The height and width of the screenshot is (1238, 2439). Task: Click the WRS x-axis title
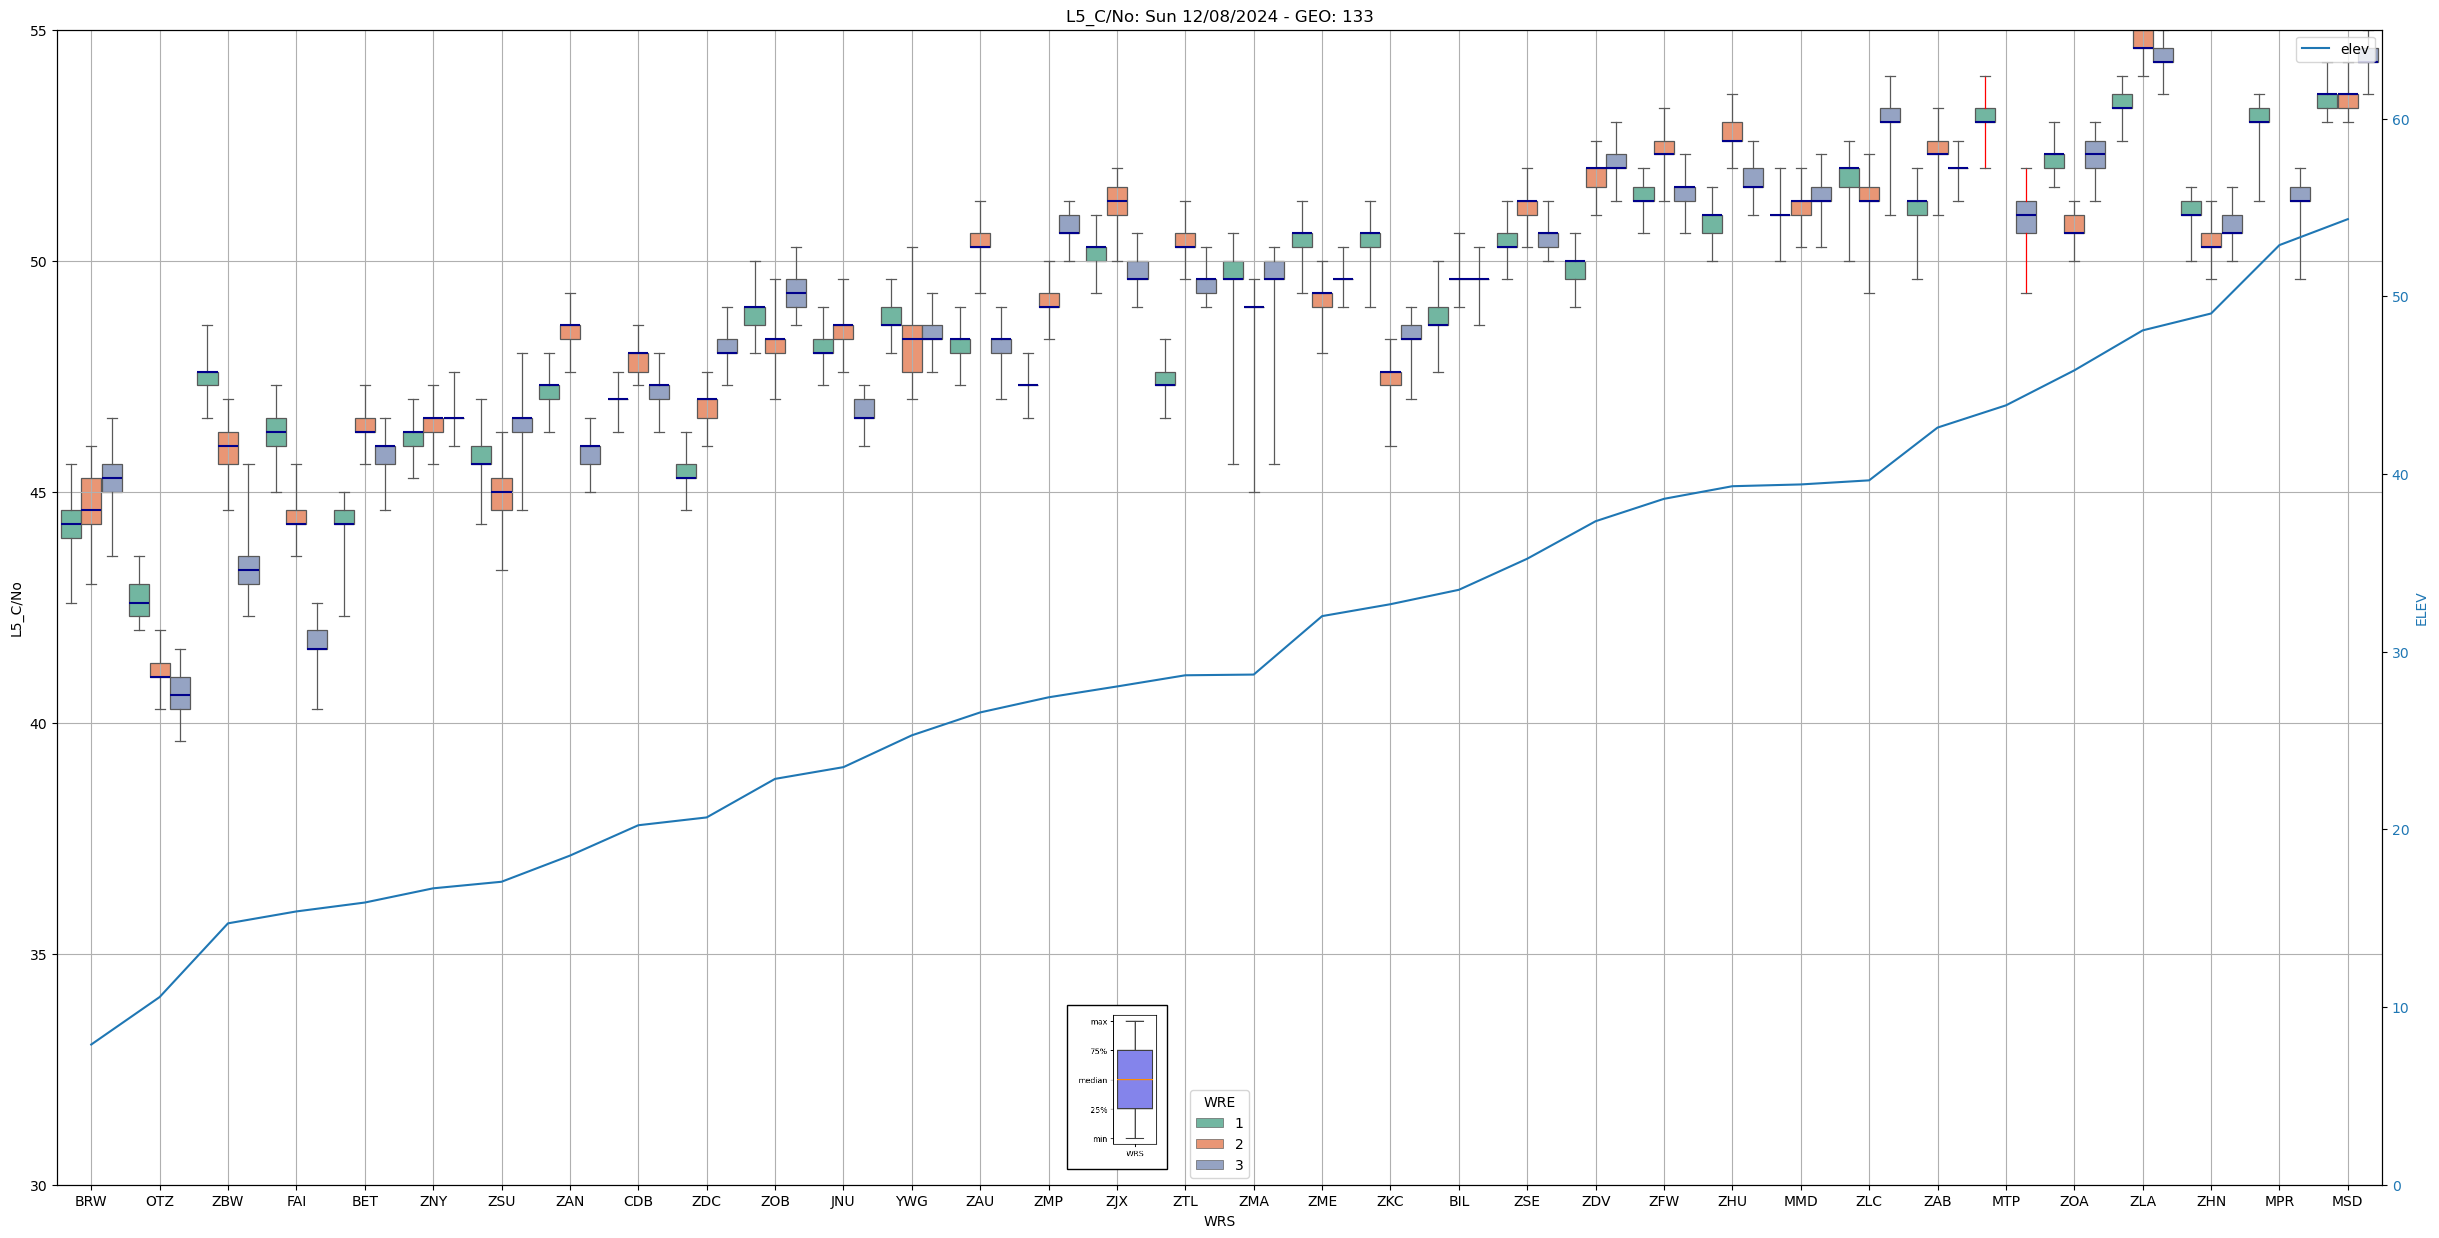[x=1219, y=1221]
